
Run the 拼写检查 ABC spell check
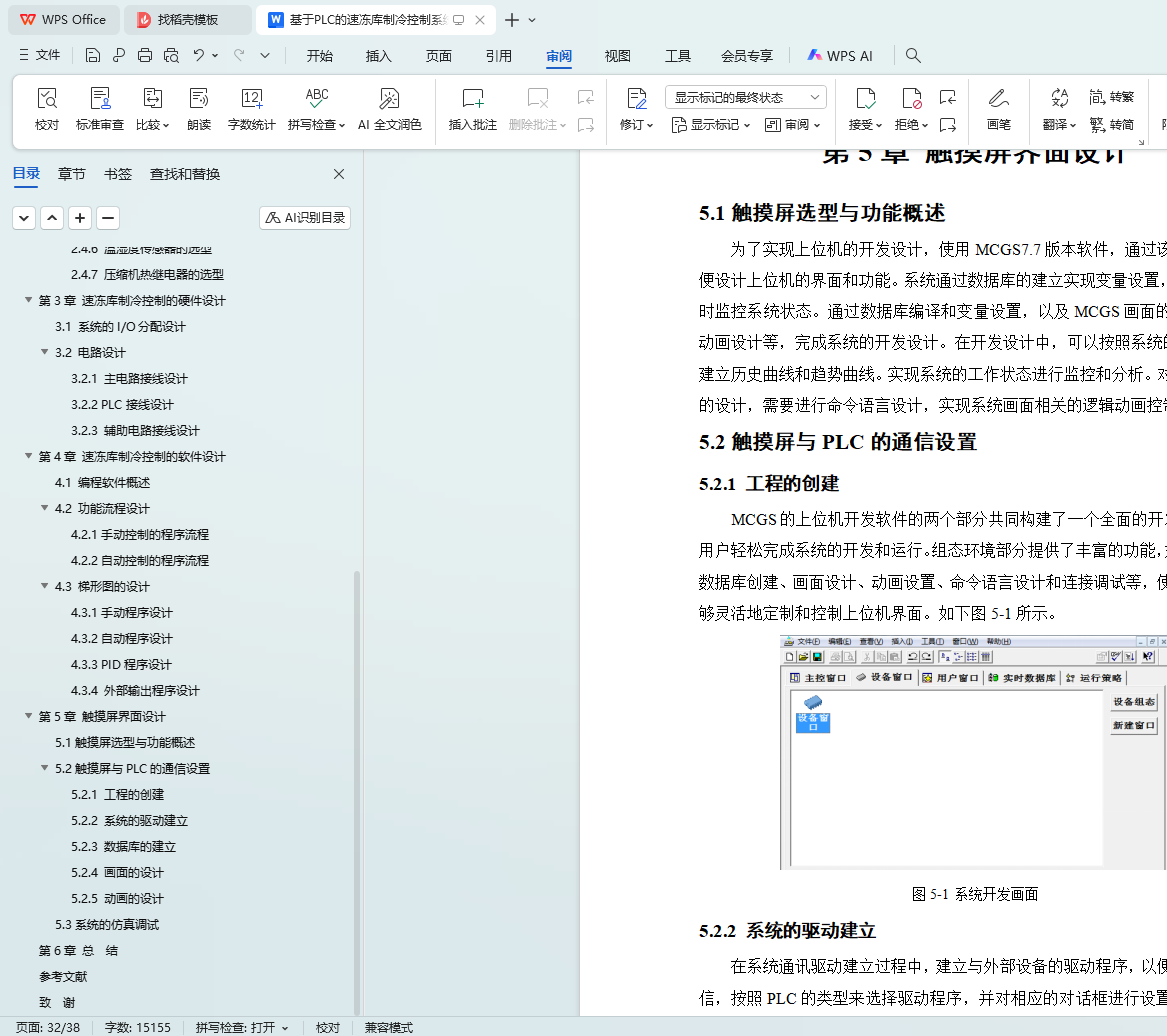point(316,109)
